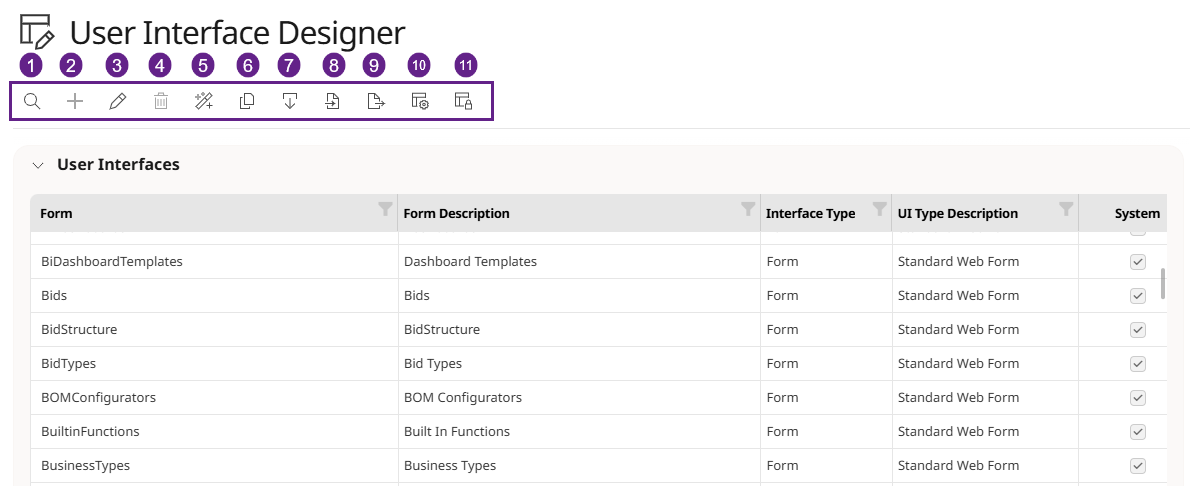This screenshot has height=486, width=1190.
Task: Toggle System checkbox for BiDashboardTemplates
Action: point(1138,261)
